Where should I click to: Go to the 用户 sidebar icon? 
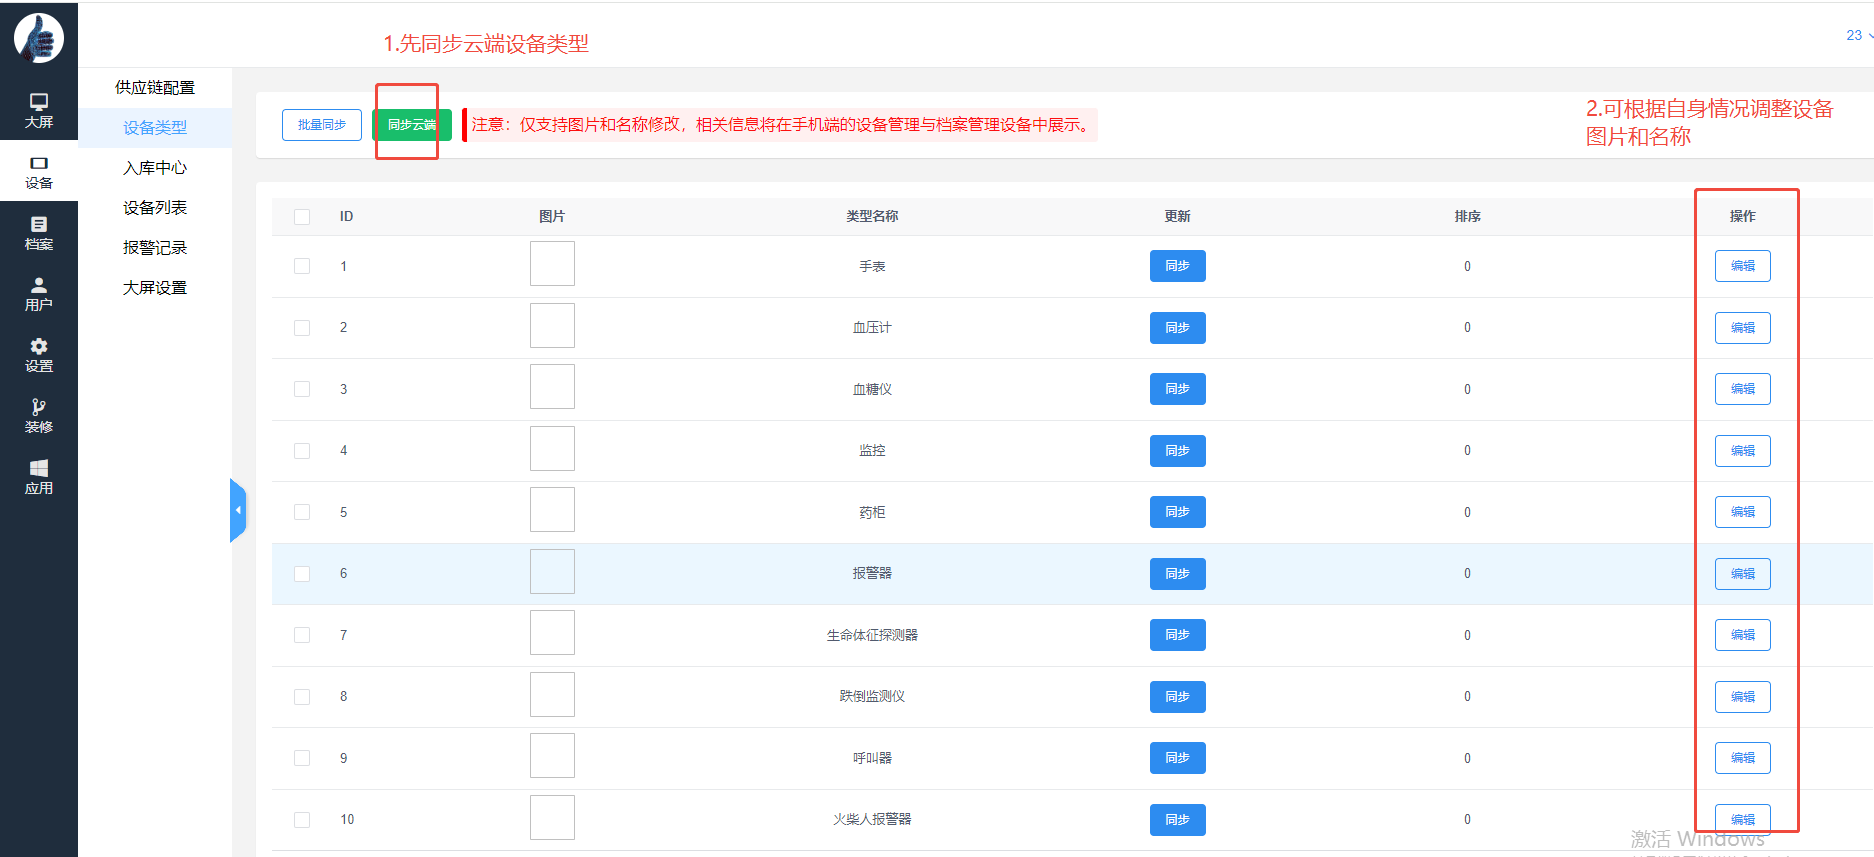click(x=39, y=293)
